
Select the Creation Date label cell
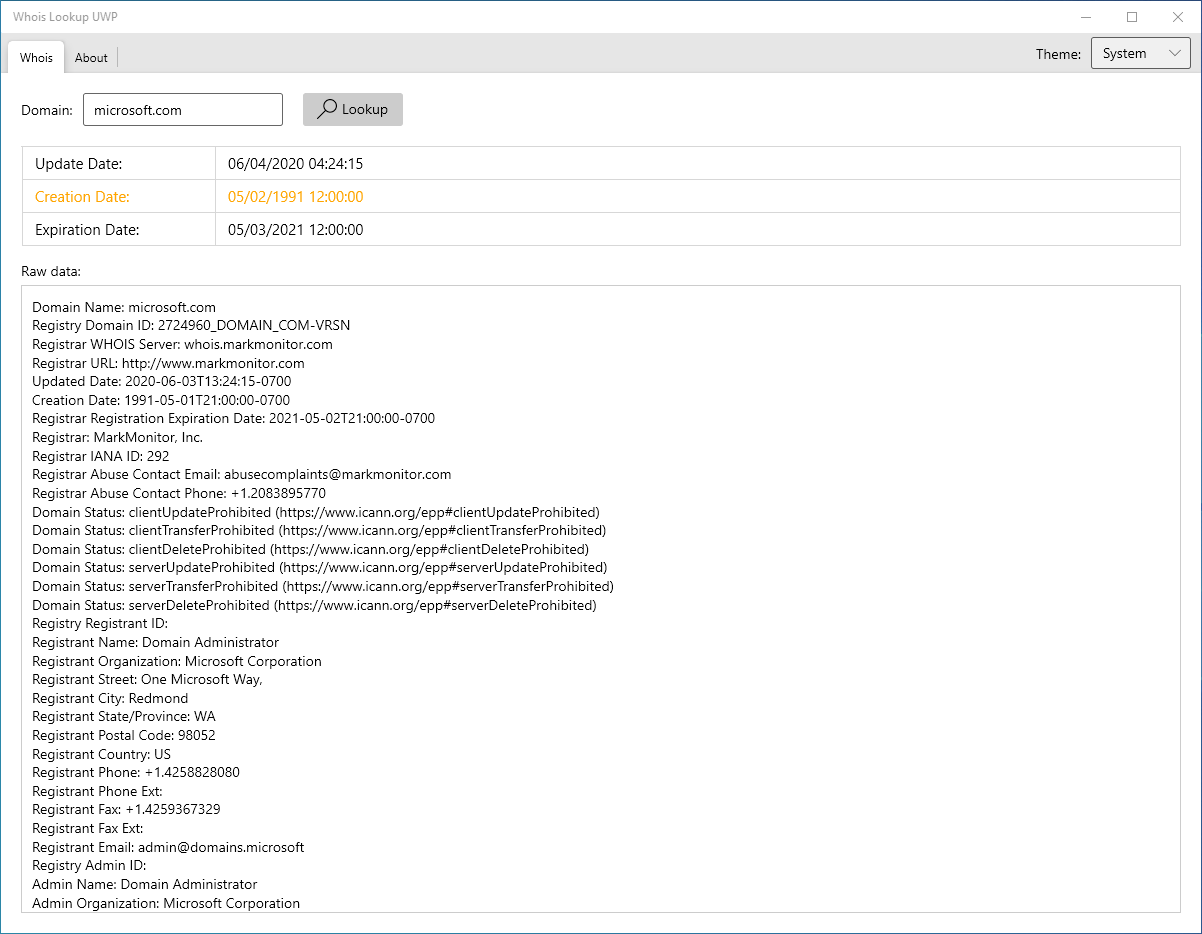pos(119,196)
